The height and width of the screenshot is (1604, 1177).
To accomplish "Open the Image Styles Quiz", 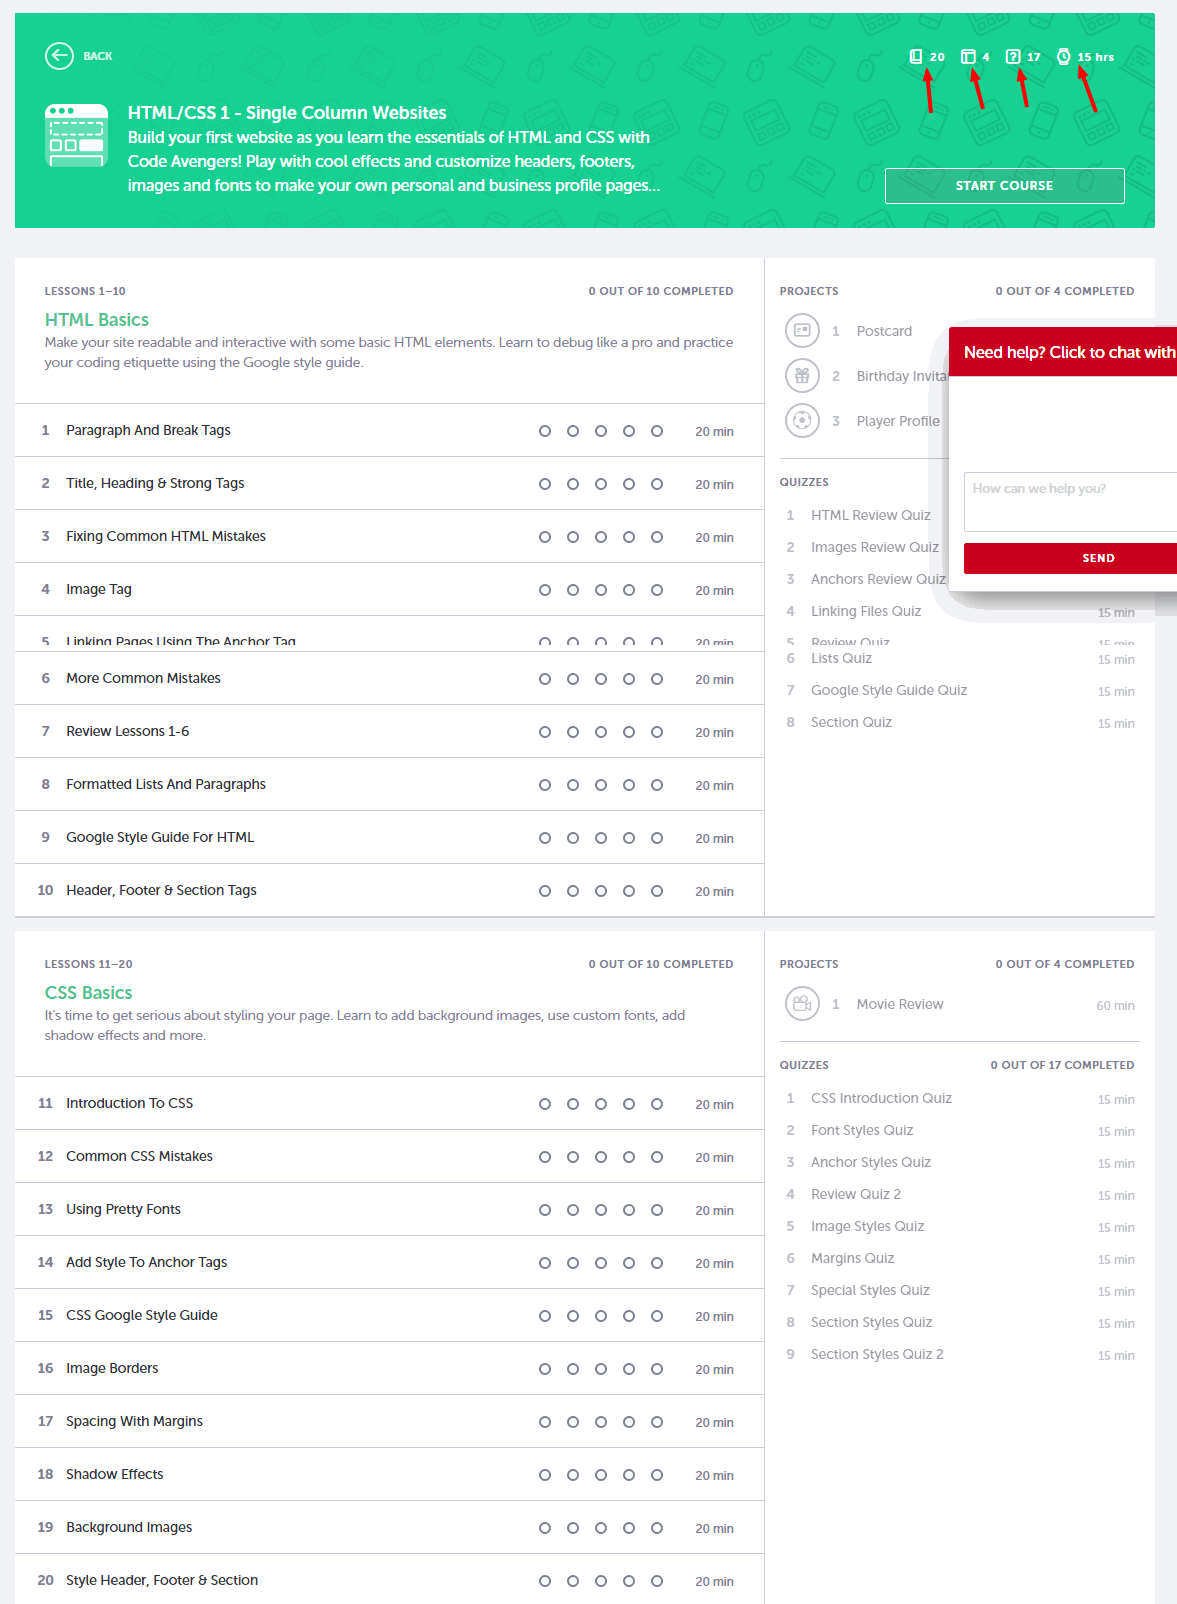I will click(867, 1226).
